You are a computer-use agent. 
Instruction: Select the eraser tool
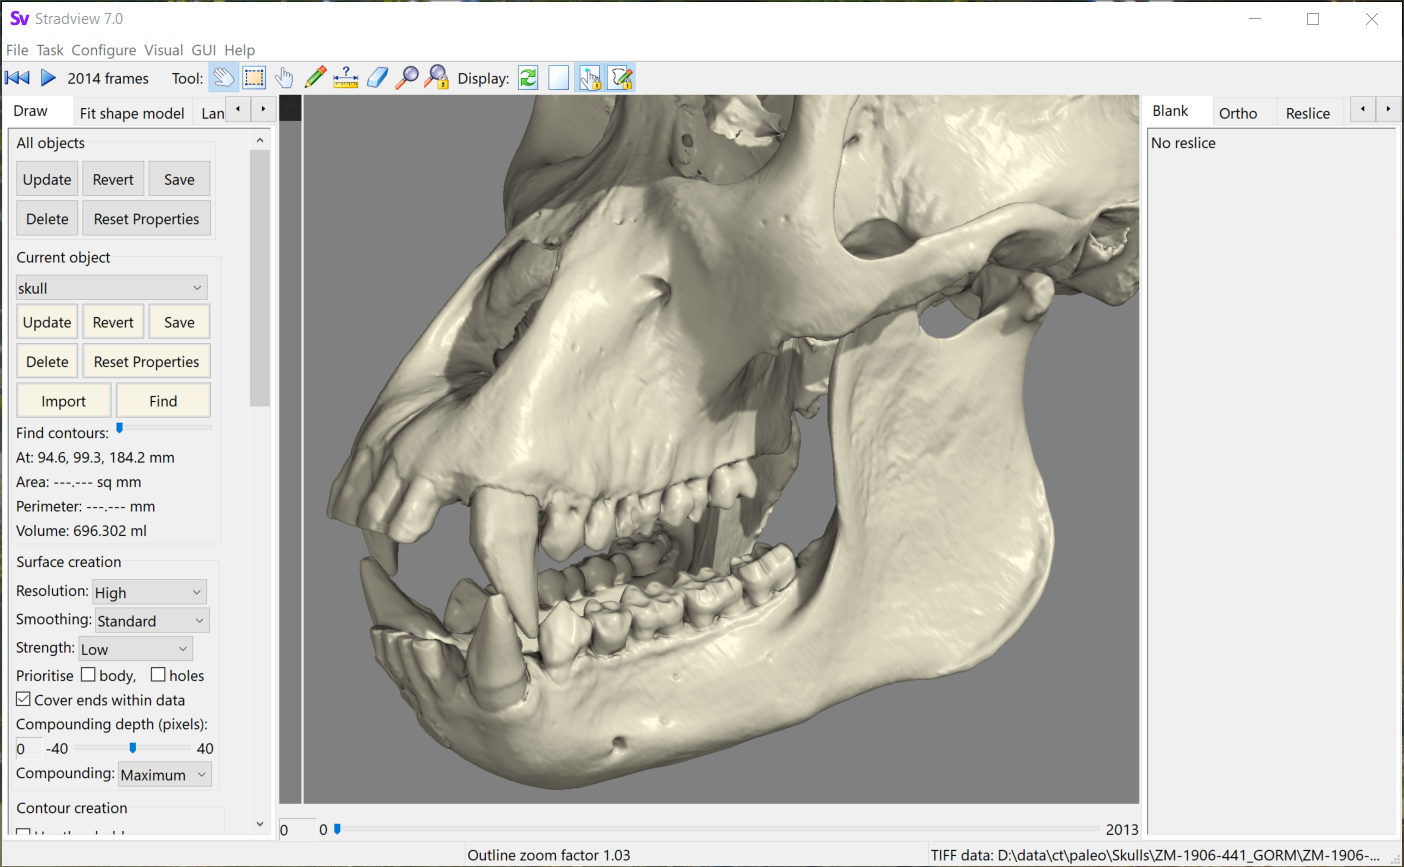click(377, 78)
